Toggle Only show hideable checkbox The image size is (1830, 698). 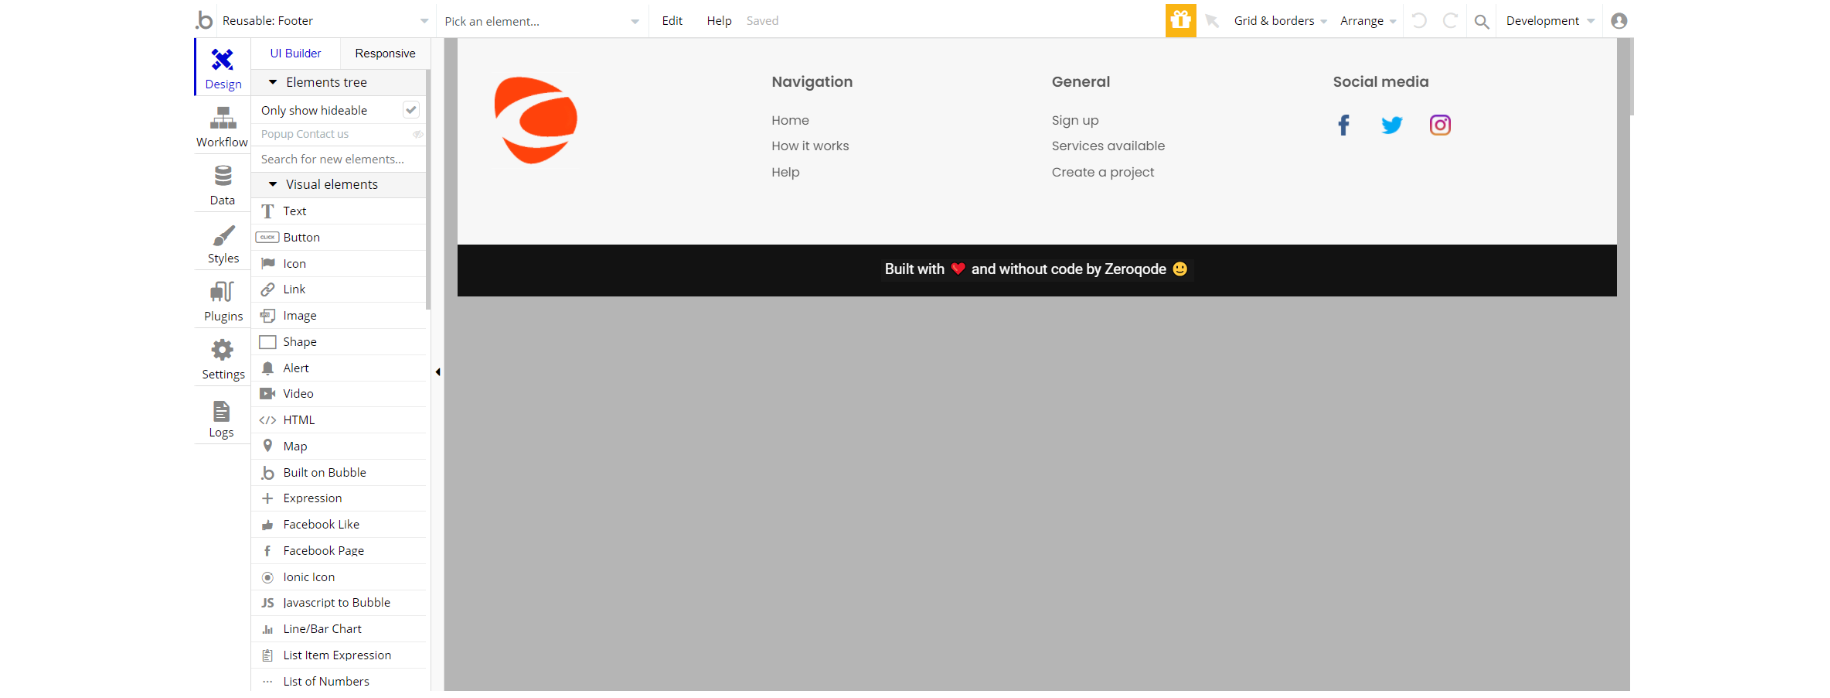point(411,110)
